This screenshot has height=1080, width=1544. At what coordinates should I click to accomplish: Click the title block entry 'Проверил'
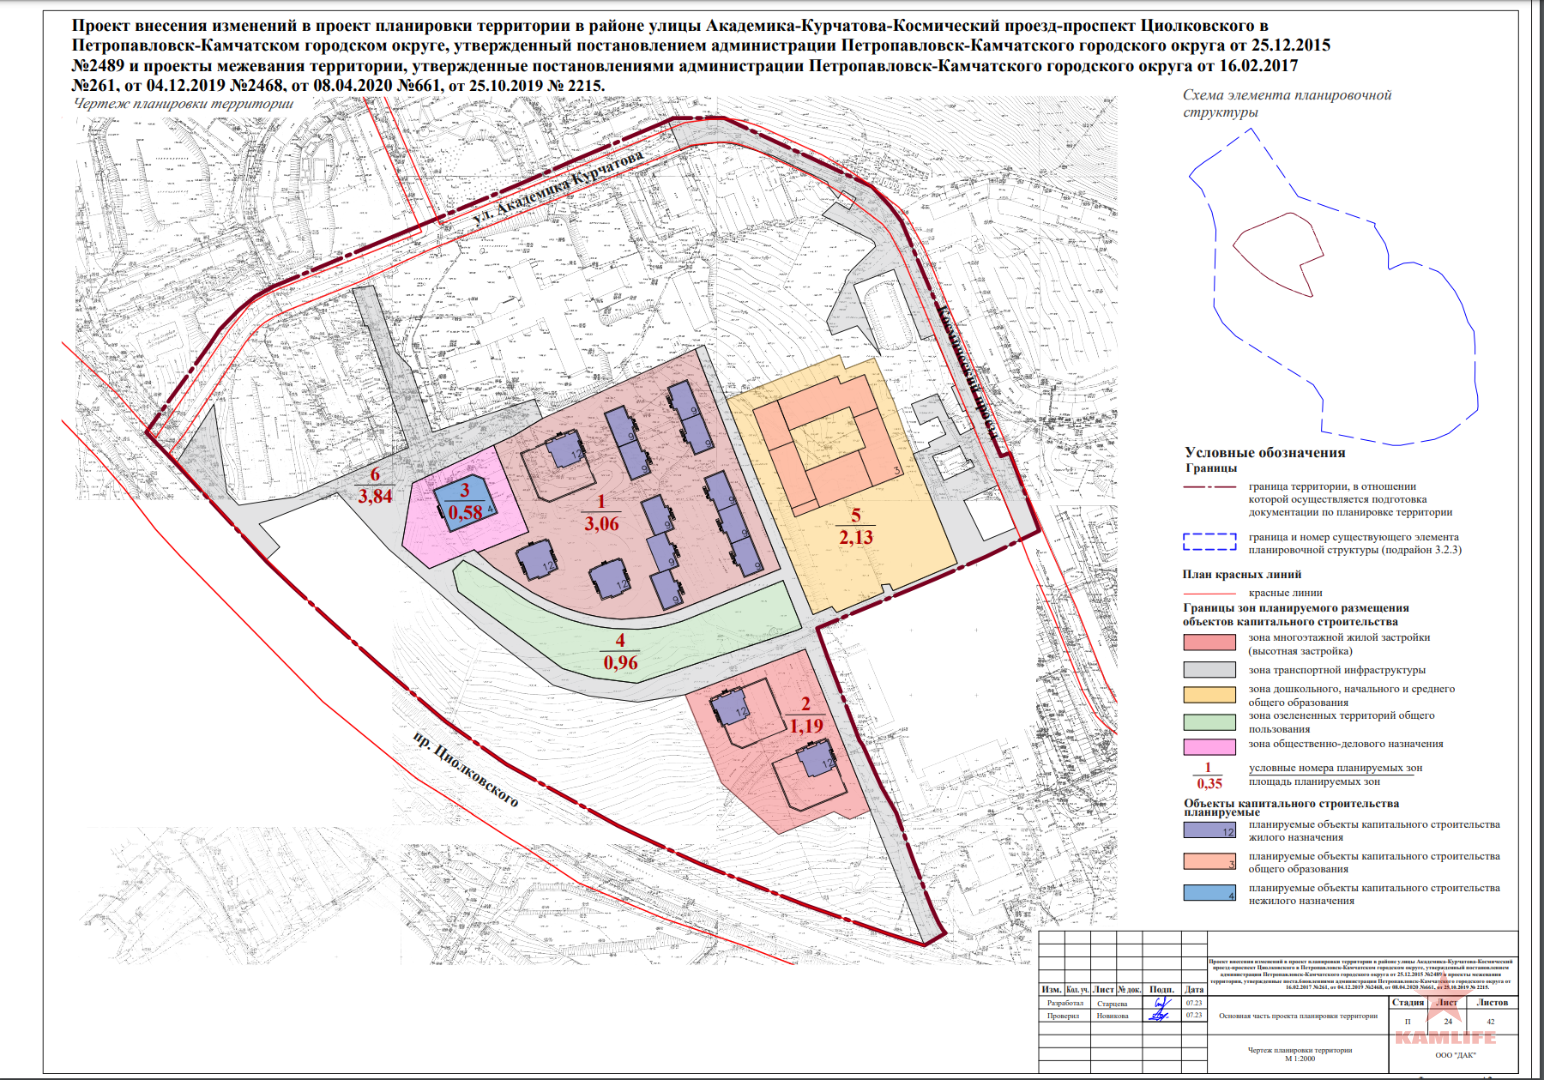tap(1063, 1016)
